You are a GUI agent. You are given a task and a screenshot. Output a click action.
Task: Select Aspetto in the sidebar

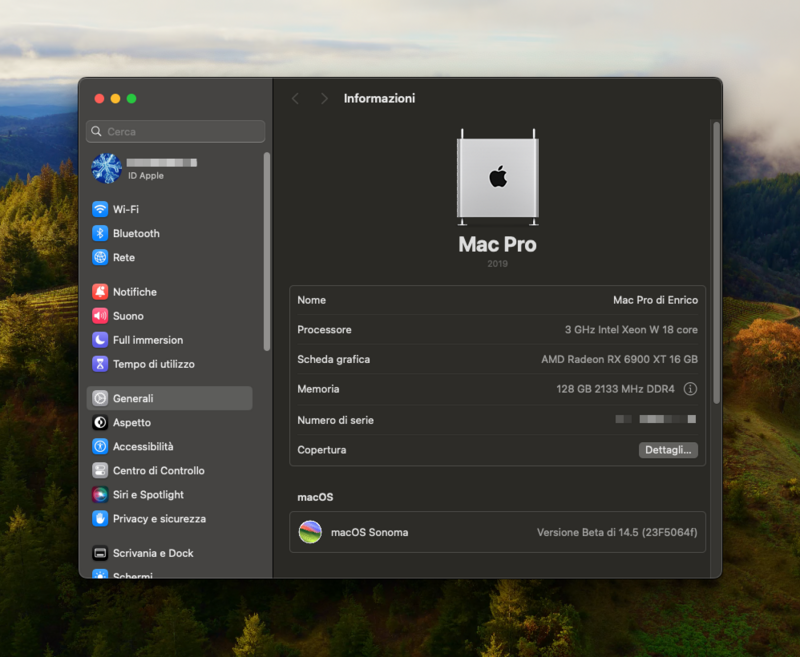[132, 423]
